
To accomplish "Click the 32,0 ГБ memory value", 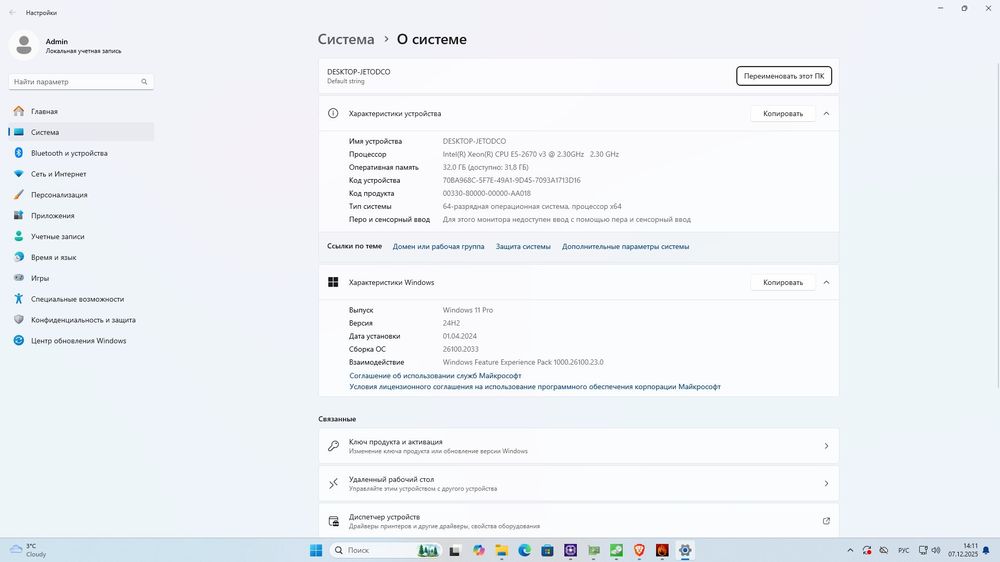I will pos(485,167).
